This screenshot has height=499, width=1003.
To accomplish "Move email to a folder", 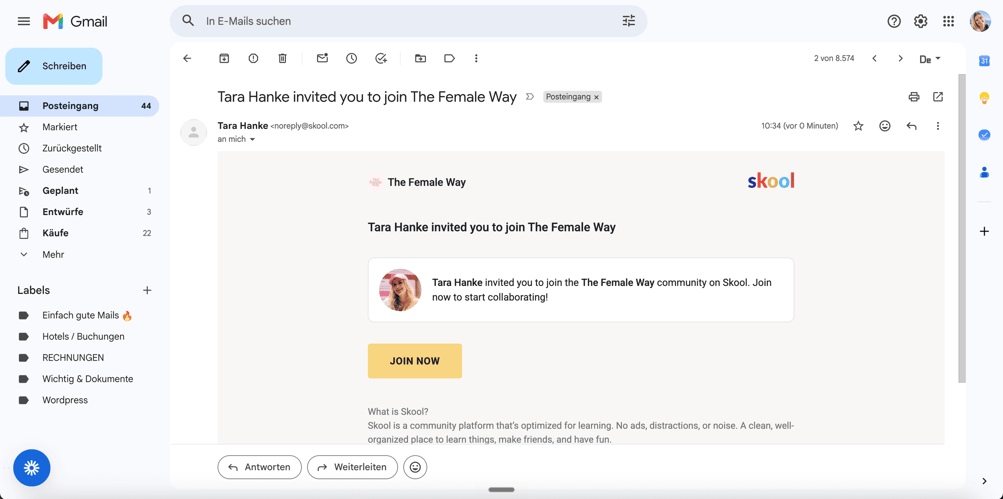I will (x=420, y=58).
